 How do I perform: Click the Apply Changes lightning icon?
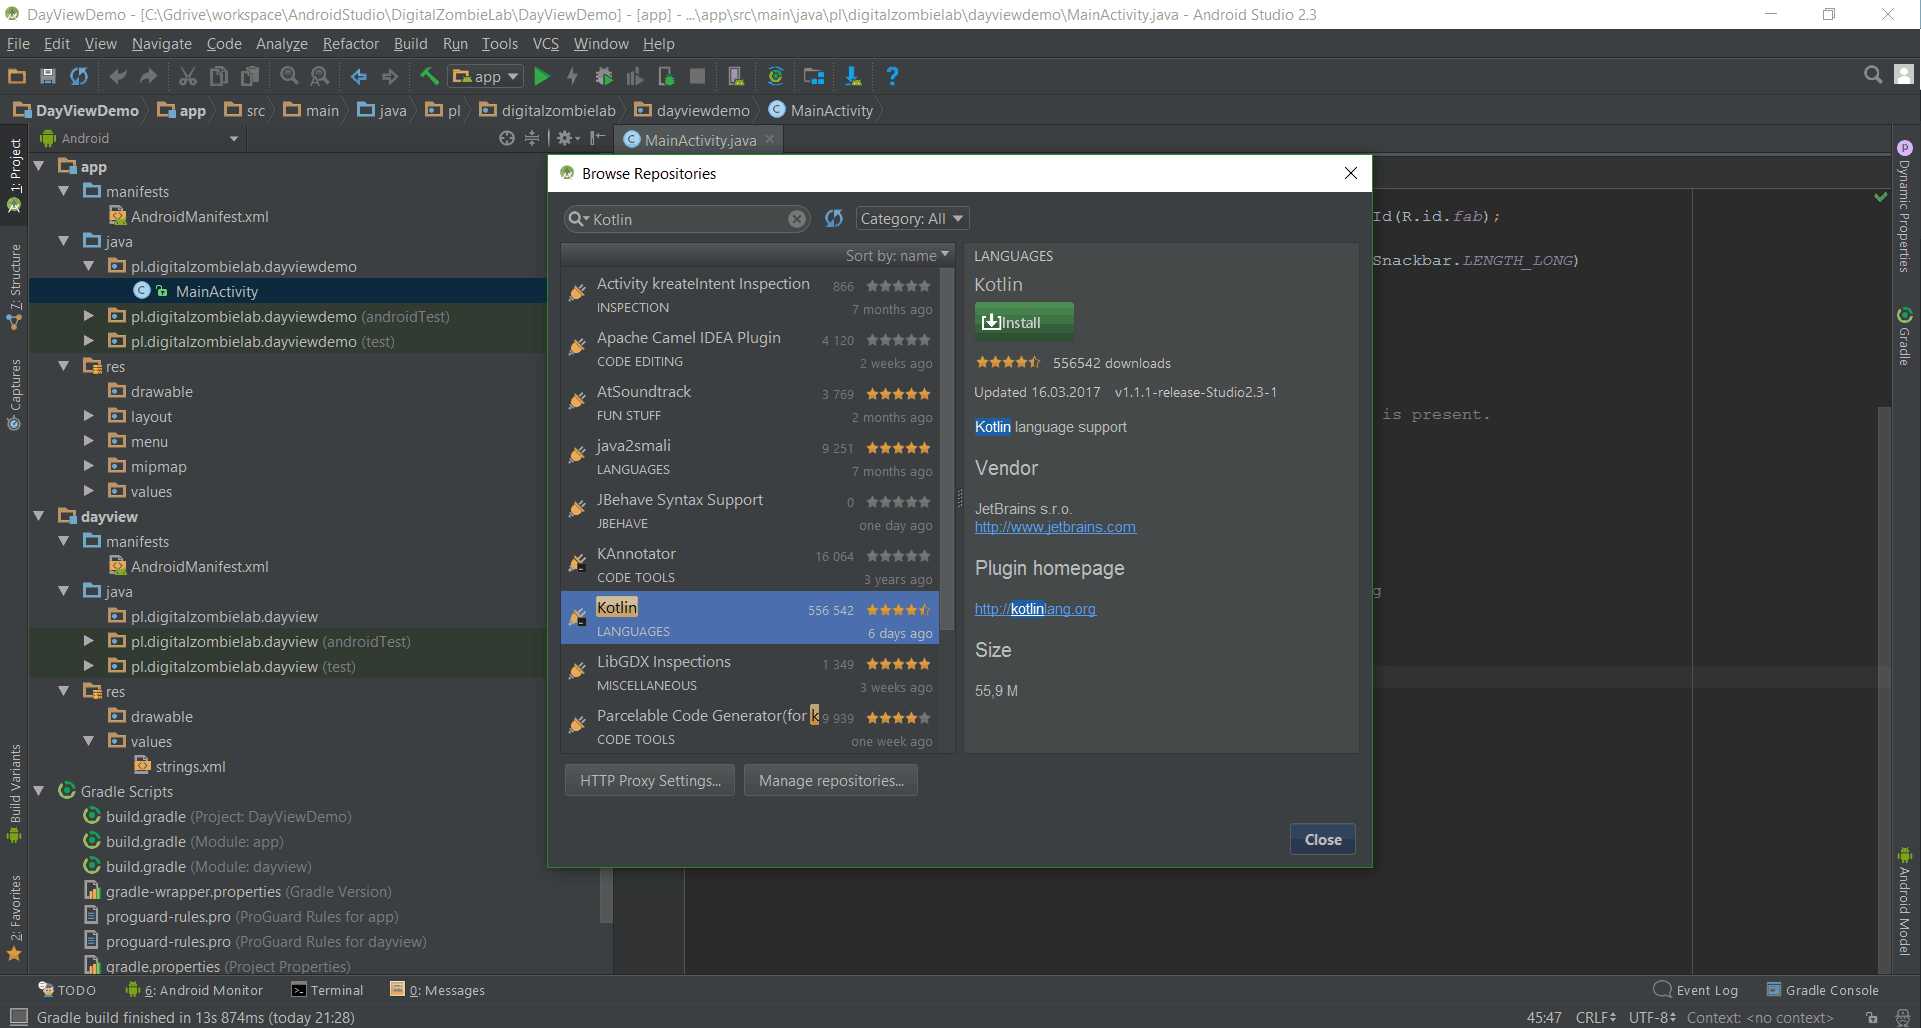[x=573, y=76]
